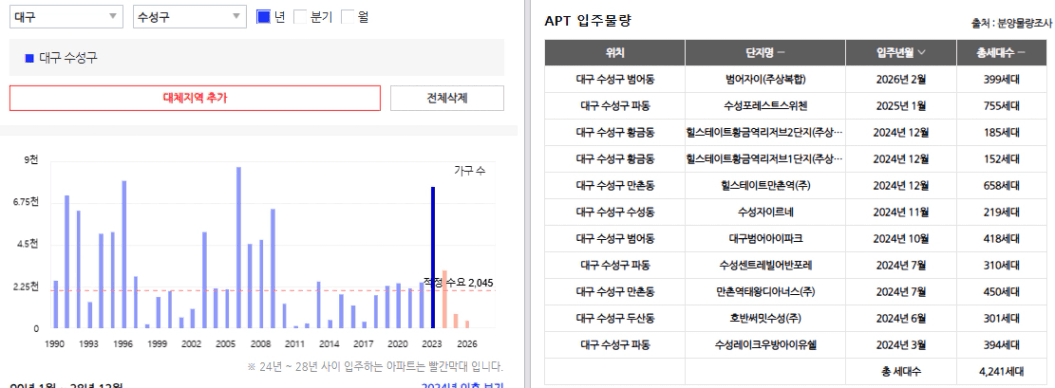Sort by 단지명 column header

tap(765, 52)
